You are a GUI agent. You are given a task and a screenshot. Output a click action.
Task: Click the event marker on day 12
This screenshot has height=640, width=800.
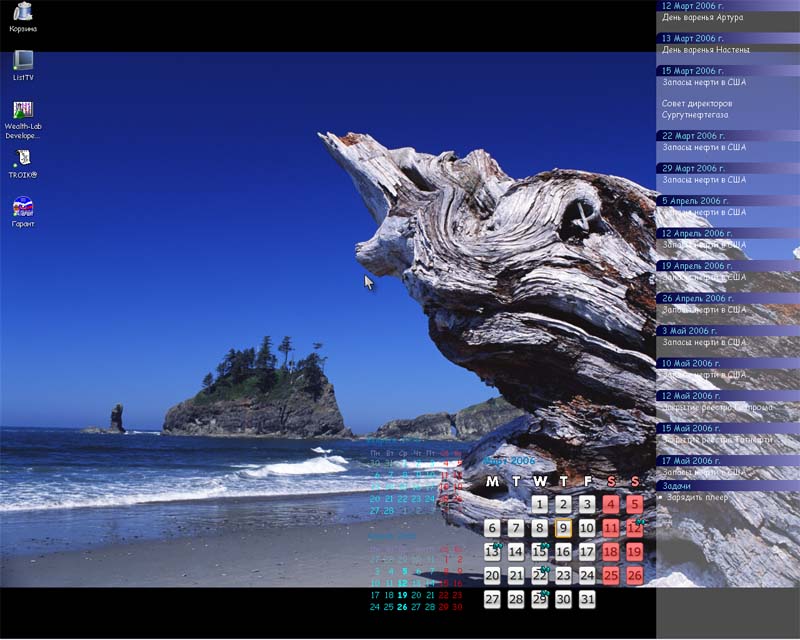[x=639, y=521]
